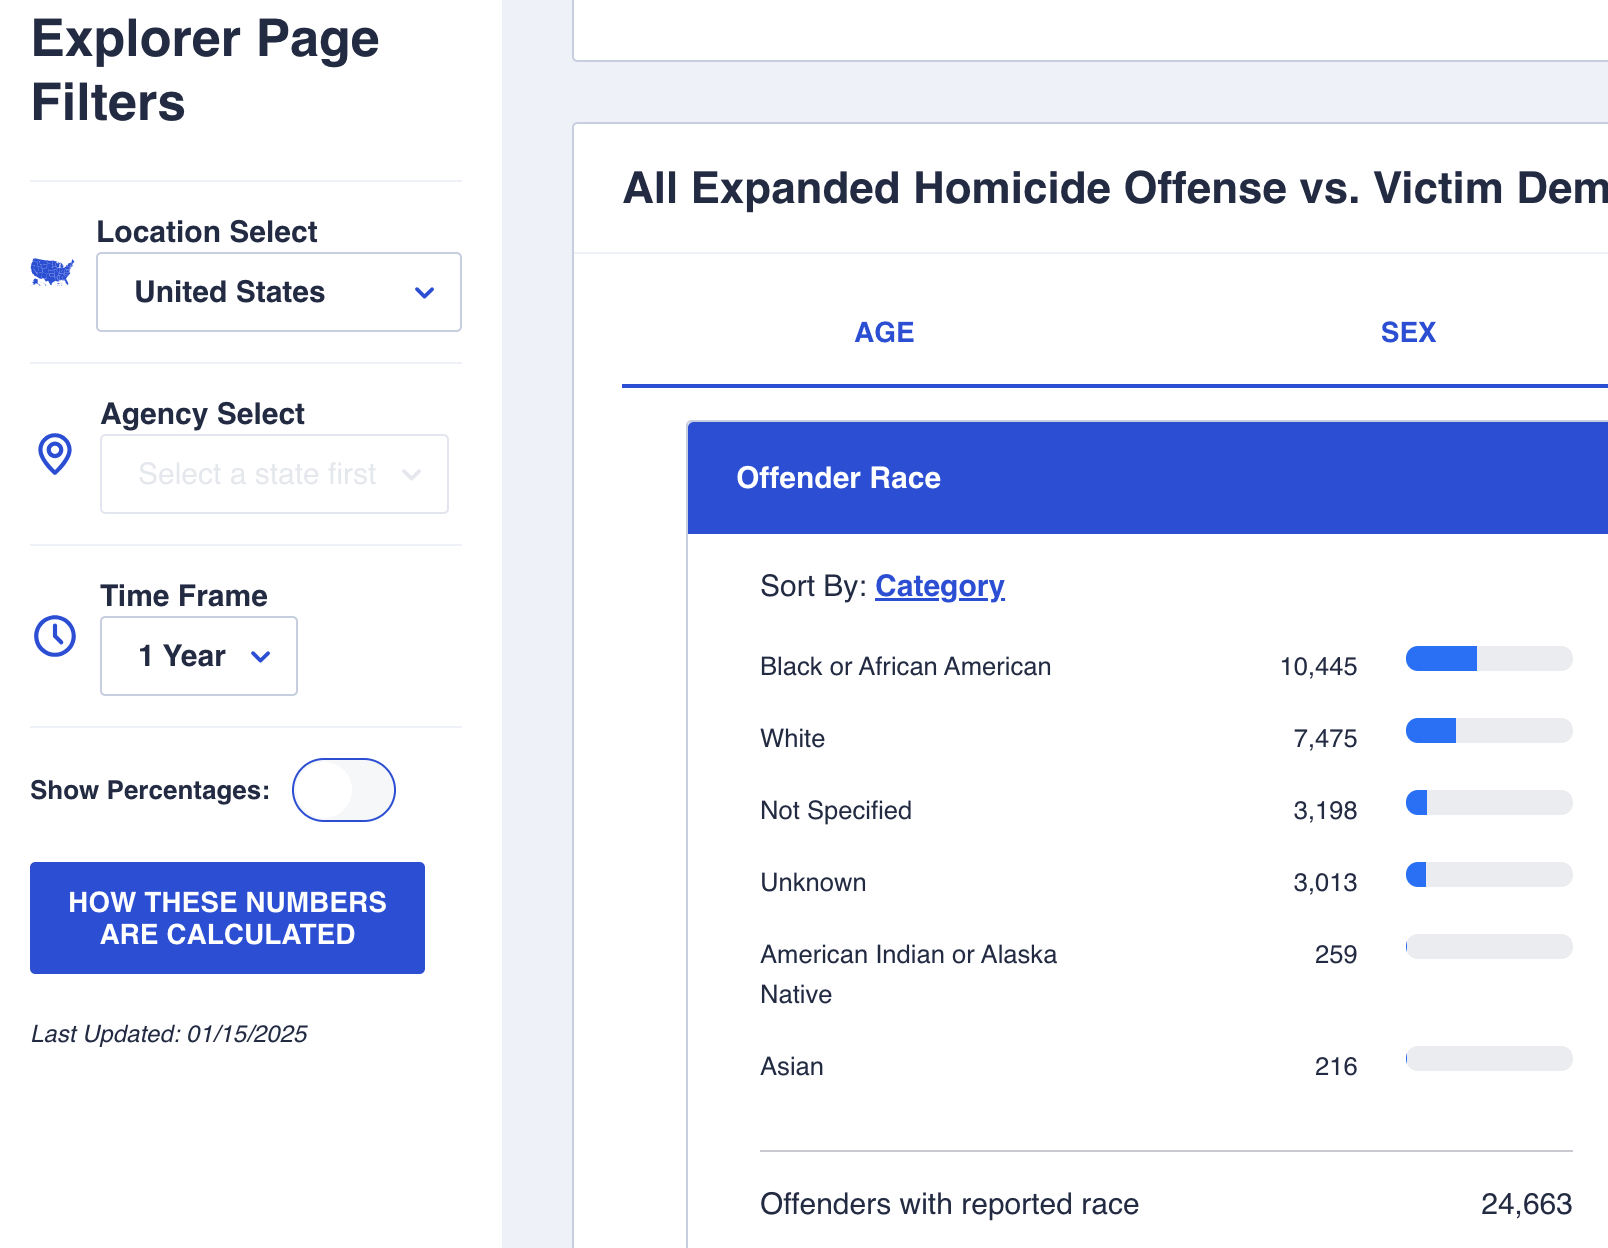Viewport: 1608px width, 1248px height.
Task: Click the Explorer Page Filters heading
Action: (205, 70)
